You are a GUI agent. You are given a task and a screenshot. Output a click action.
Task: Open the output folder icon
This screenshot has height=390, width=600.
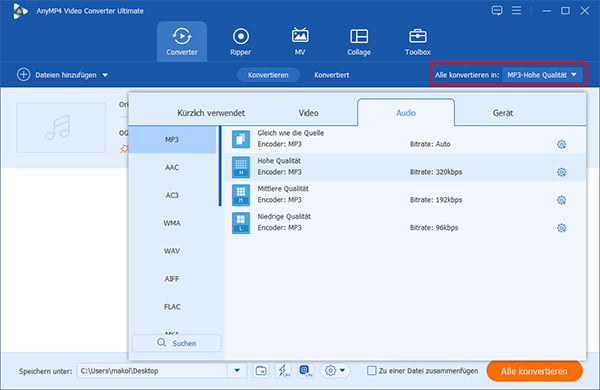(261, 370)
